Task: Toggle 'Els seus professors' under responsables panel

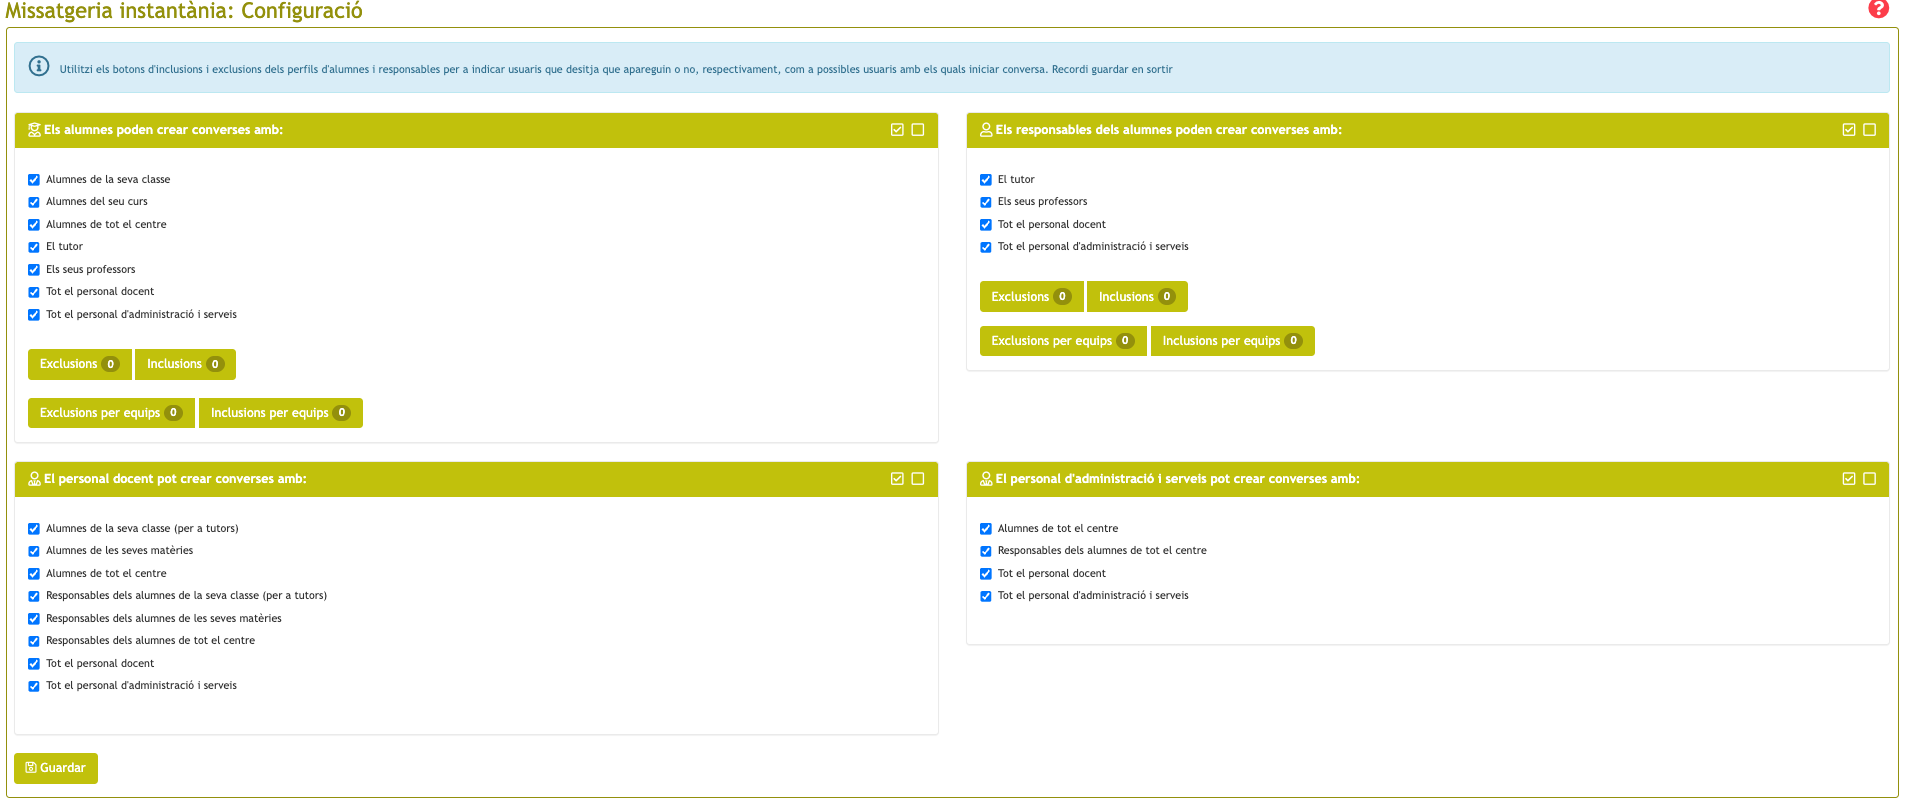Action: pos(986,202)
